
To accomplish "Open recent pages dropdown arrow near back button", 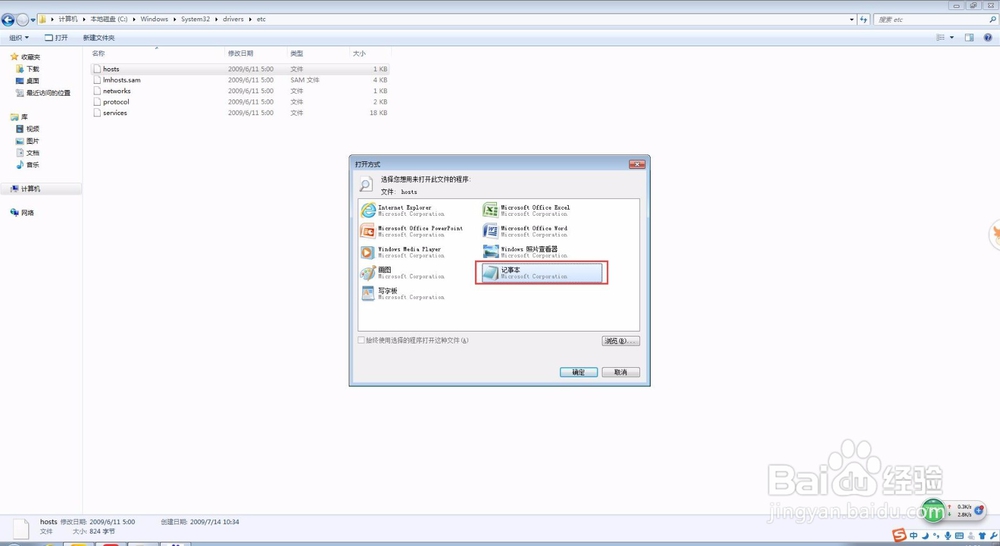I will point(33,20).
